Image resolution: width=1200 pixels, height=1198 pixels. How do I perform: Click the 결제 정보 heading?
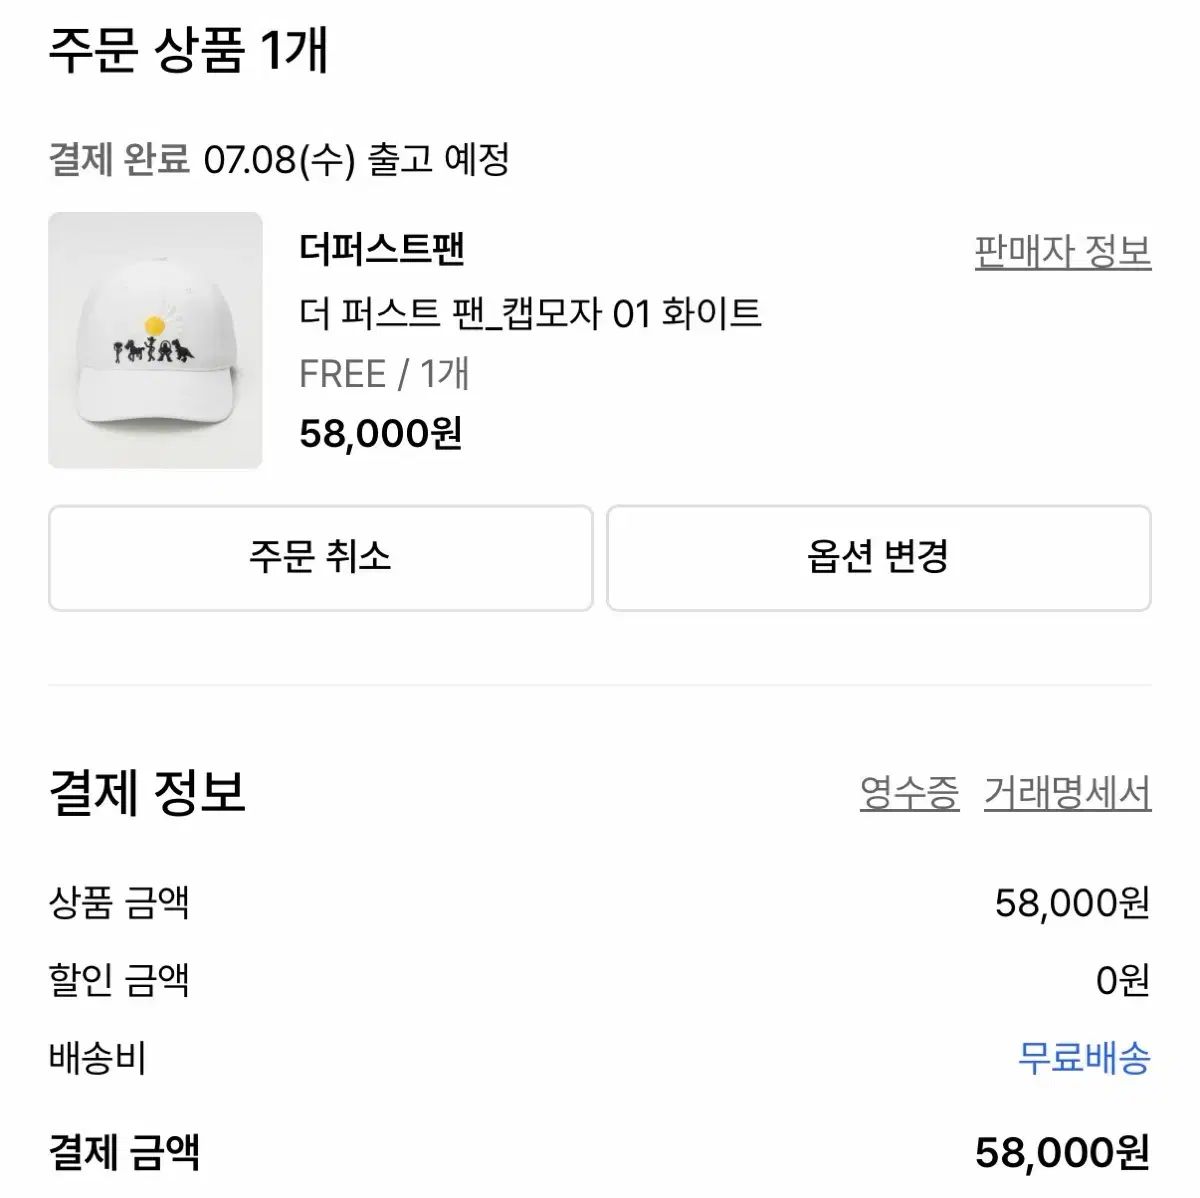pyautogui.click(x=147, y=793)
